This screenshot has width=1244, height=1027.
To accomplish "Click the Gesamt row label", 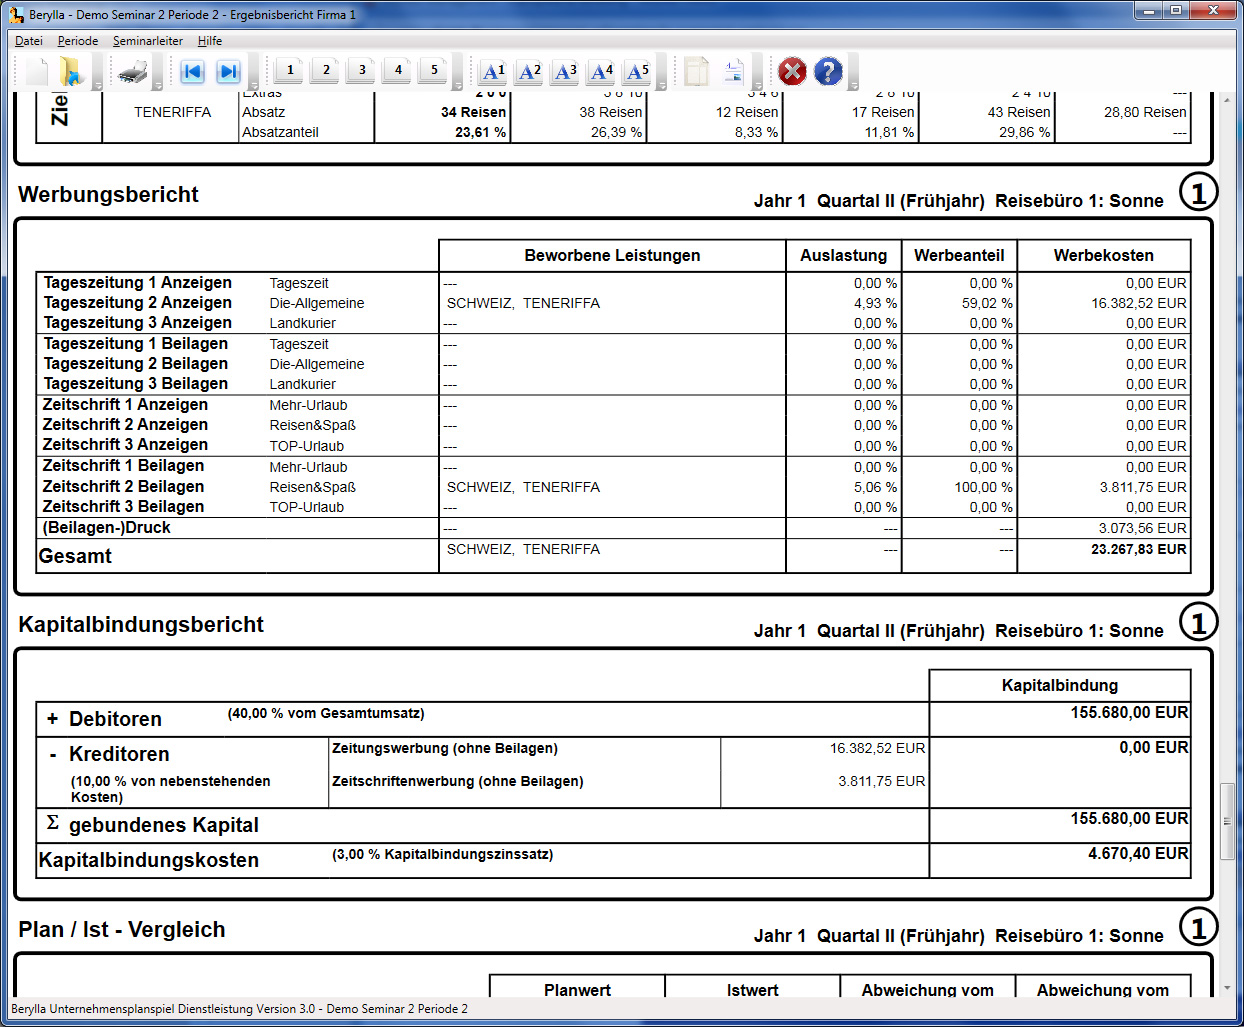I will 75,557.
